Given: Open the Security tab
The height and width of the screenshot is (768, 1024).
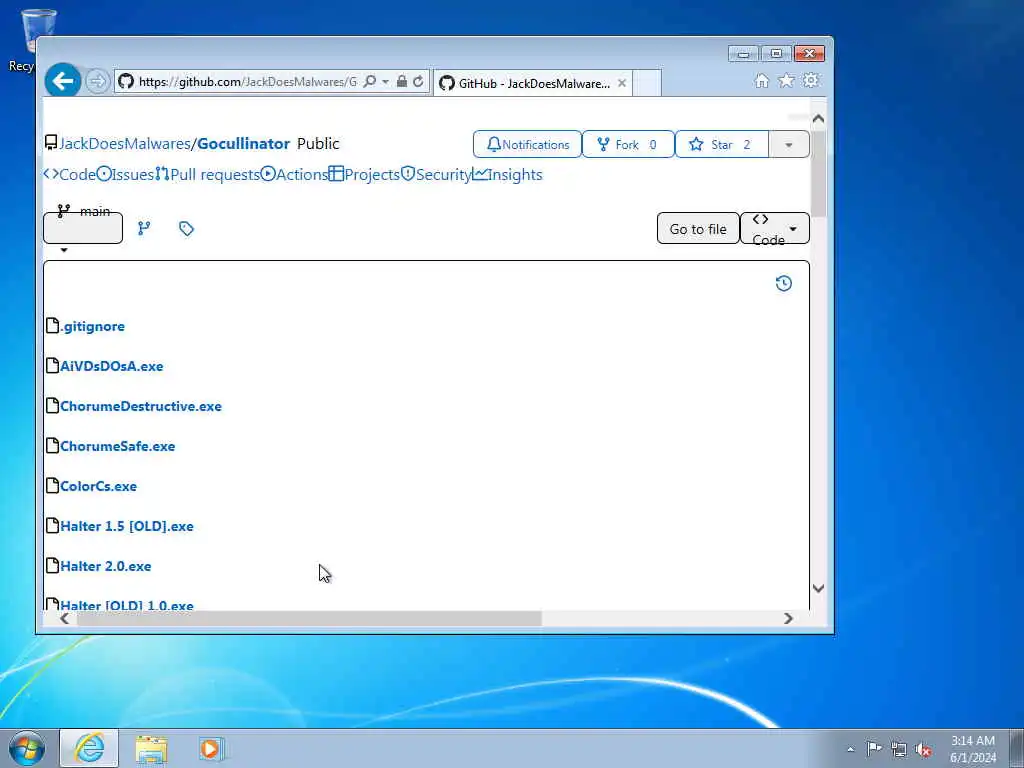Looking at the screenshot, I should (x=436, y=174).
